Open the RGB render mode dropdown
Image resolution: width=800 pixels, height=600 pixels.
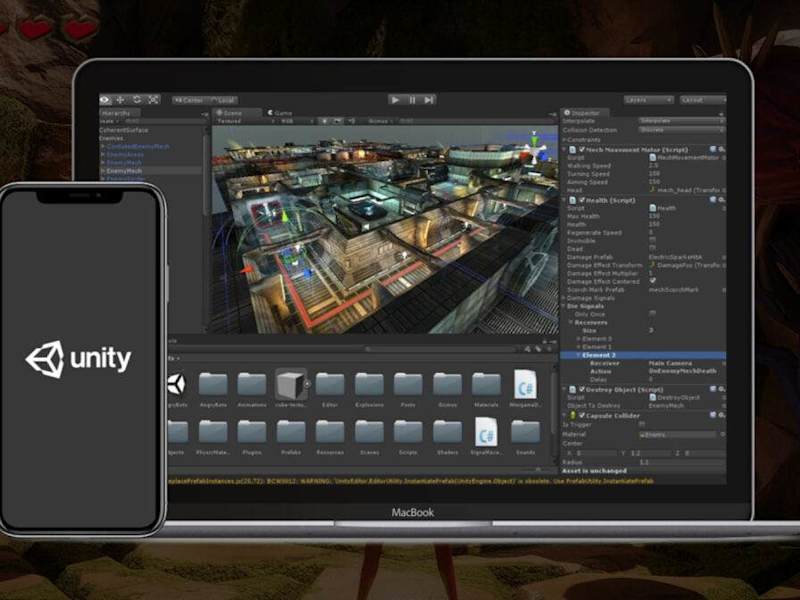coord(296,121)
